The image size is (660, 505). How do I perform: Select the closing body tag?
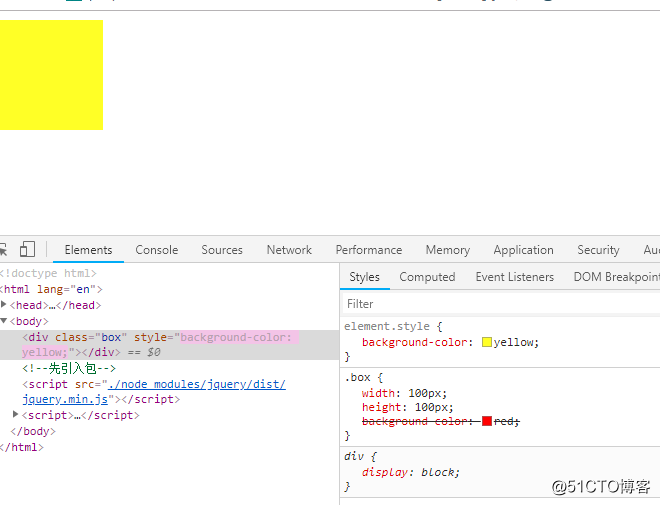click(x=33, y=431)
